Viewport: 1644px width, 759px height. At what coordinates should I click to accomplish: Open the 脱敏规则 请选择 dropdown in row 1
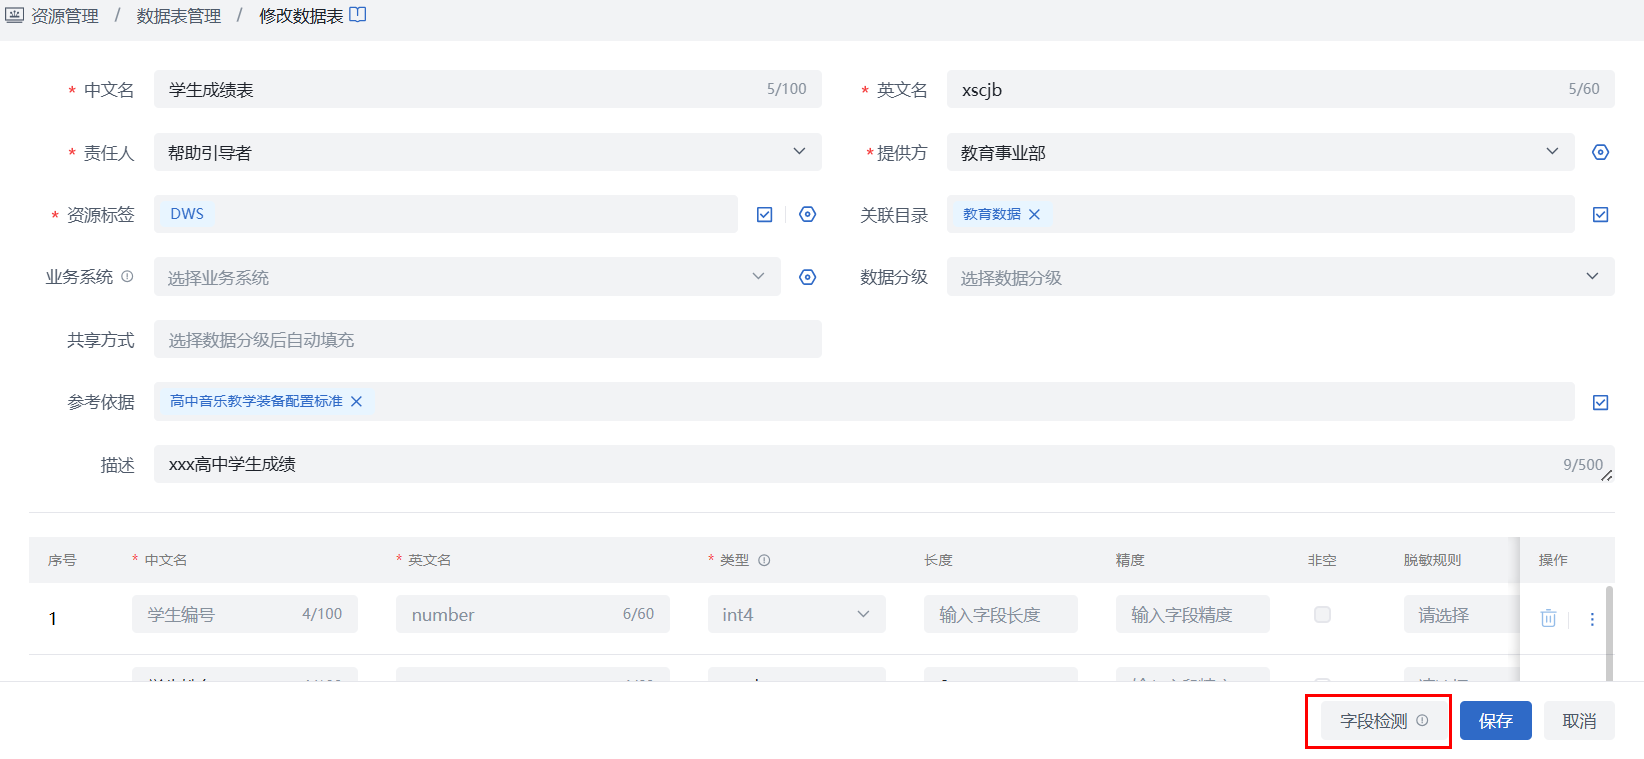pyautogui.click(x=1461, y=614)
